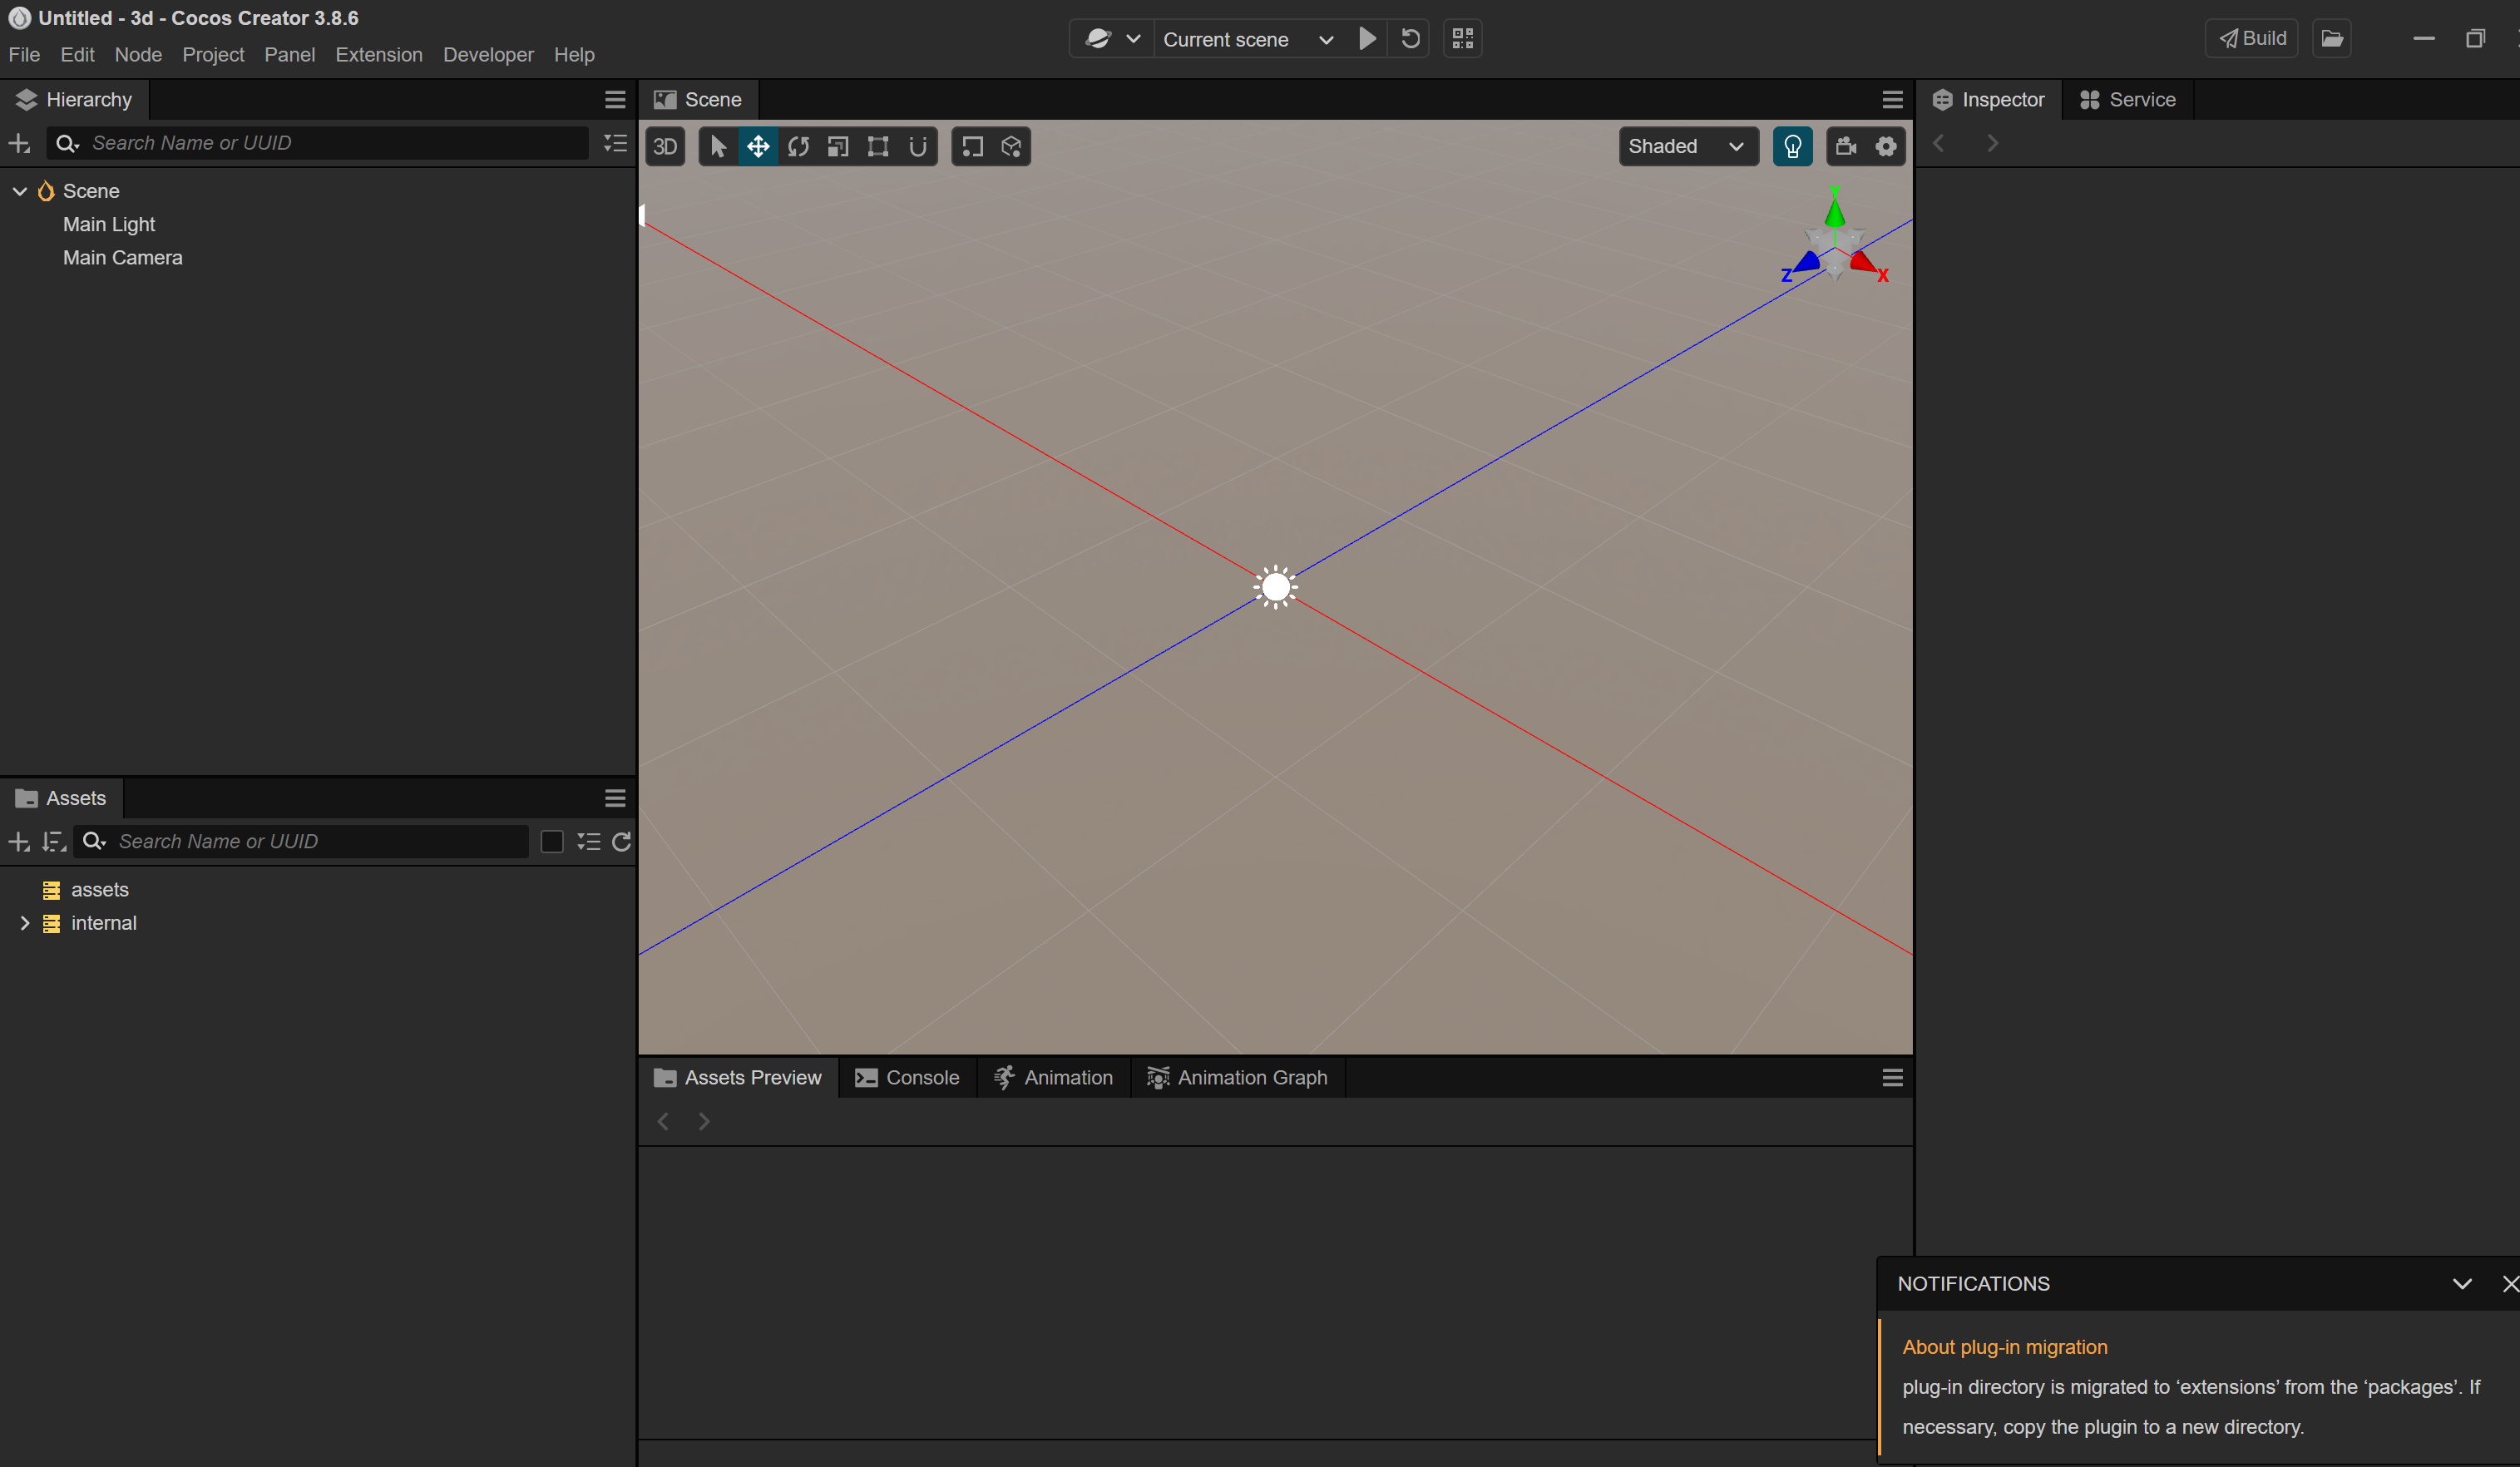Open the Shaded render mode dropdown
This screenshot has height=1467, width=2520.
1686,146
